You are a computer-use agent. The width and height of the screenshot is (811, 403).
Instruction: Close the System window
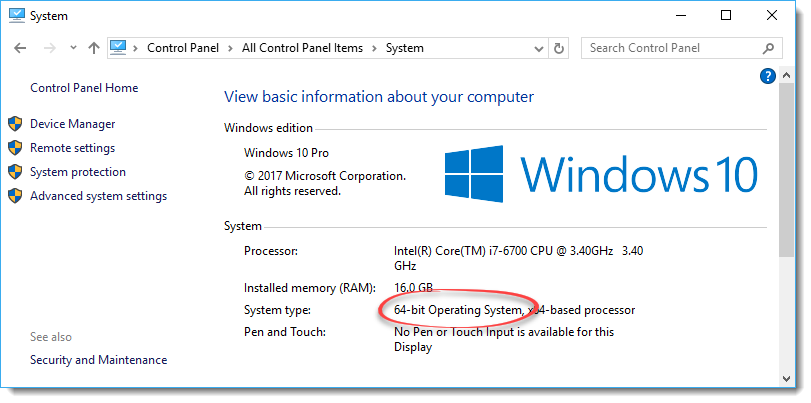pos(772,16)
